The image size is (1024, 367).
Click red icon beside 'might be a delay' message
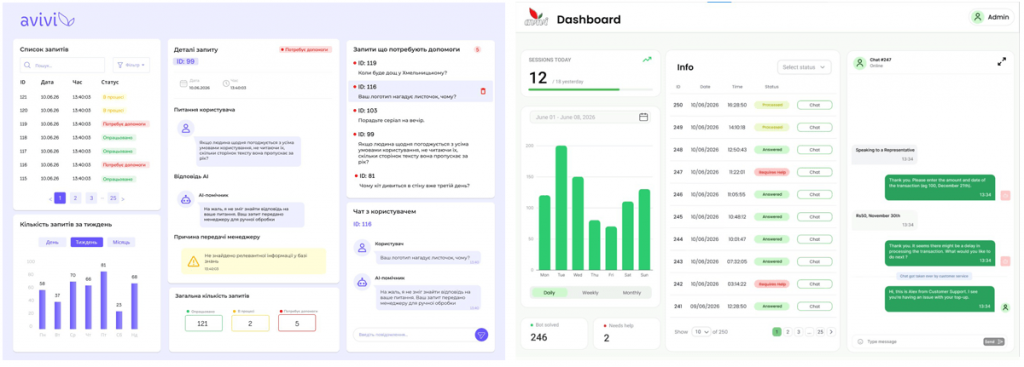(x=1005, y=261)
